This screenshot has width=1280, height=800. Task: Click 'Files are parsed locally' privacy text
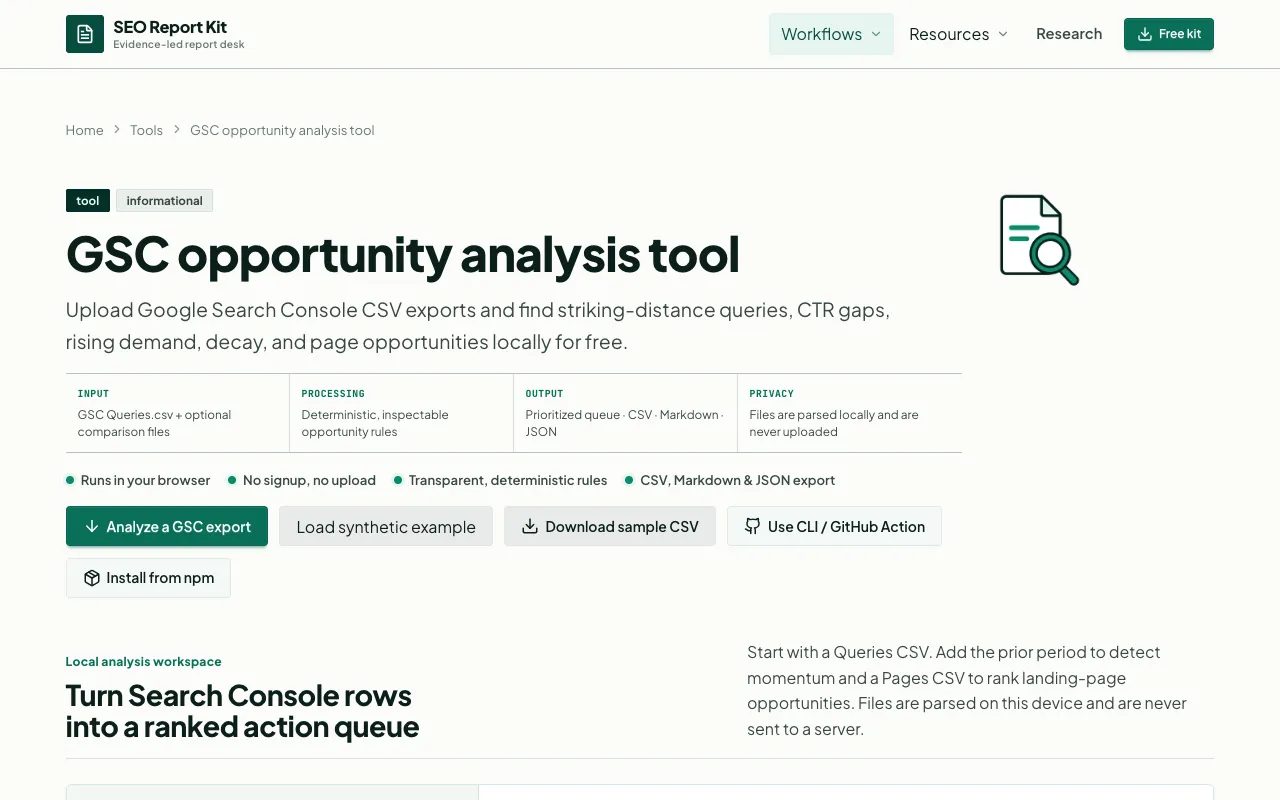point(834,423)
